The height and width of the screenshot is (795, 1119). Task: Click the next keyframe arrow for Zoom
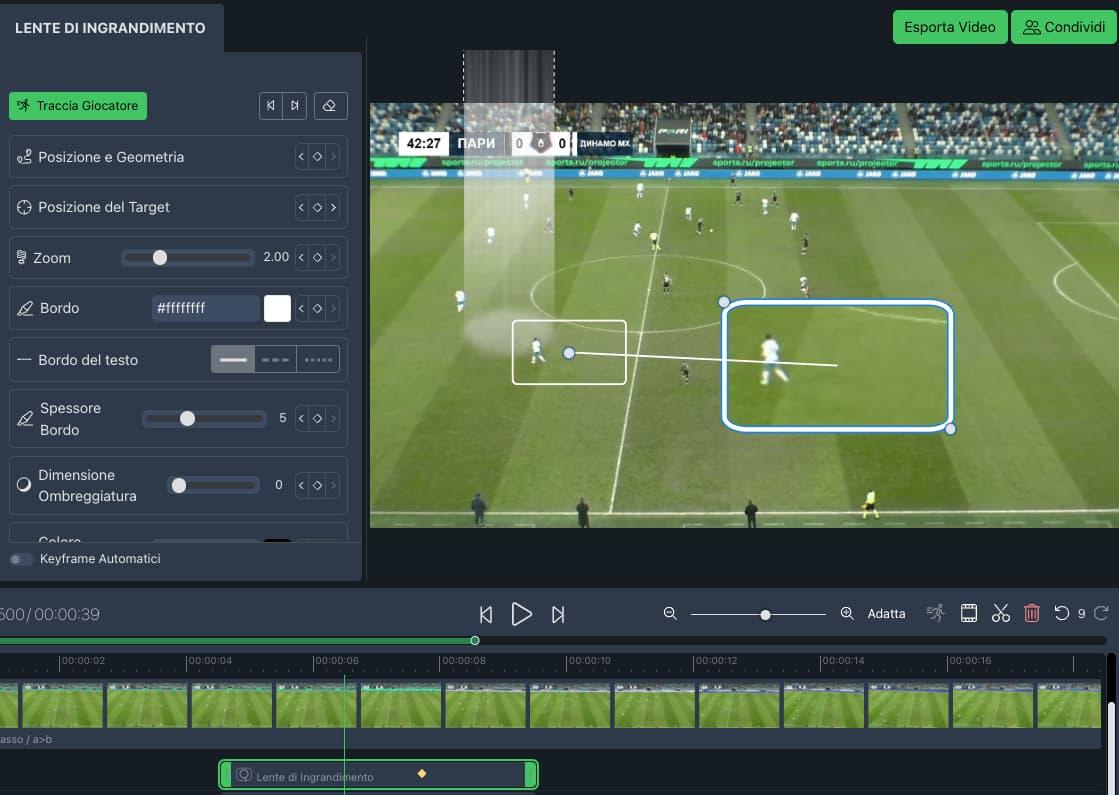336,257
